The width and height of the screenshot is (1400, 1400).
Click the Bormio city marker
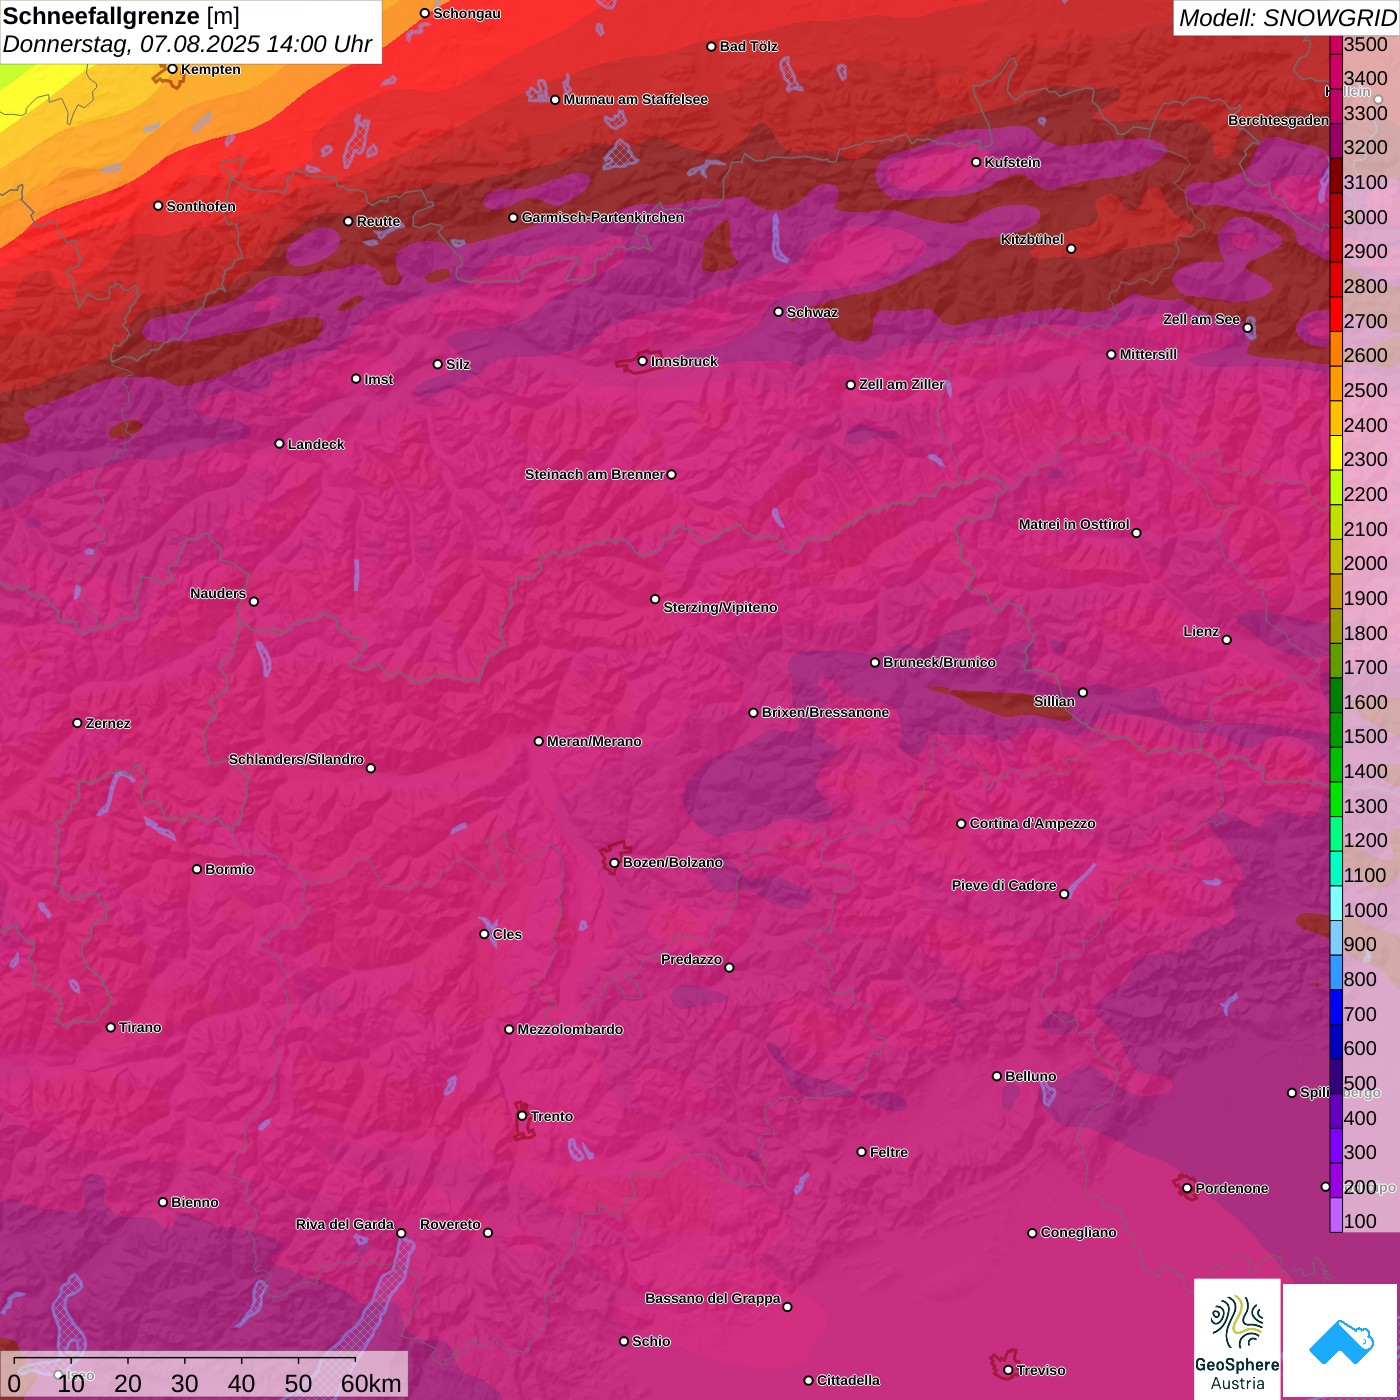197,869
